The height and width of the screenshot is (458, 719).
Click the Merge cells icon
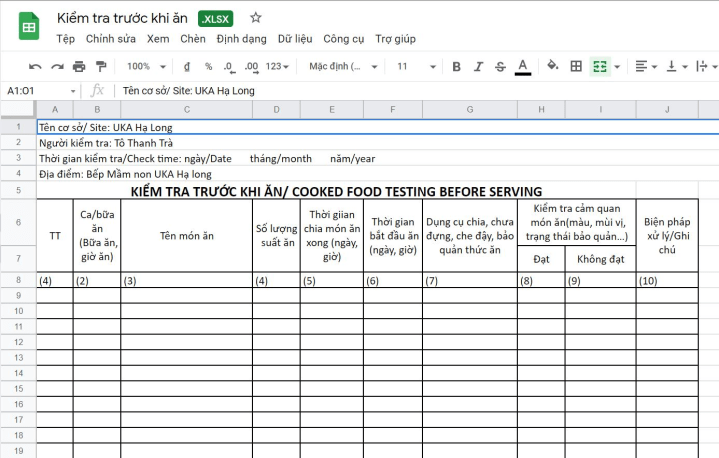point(600,67)
